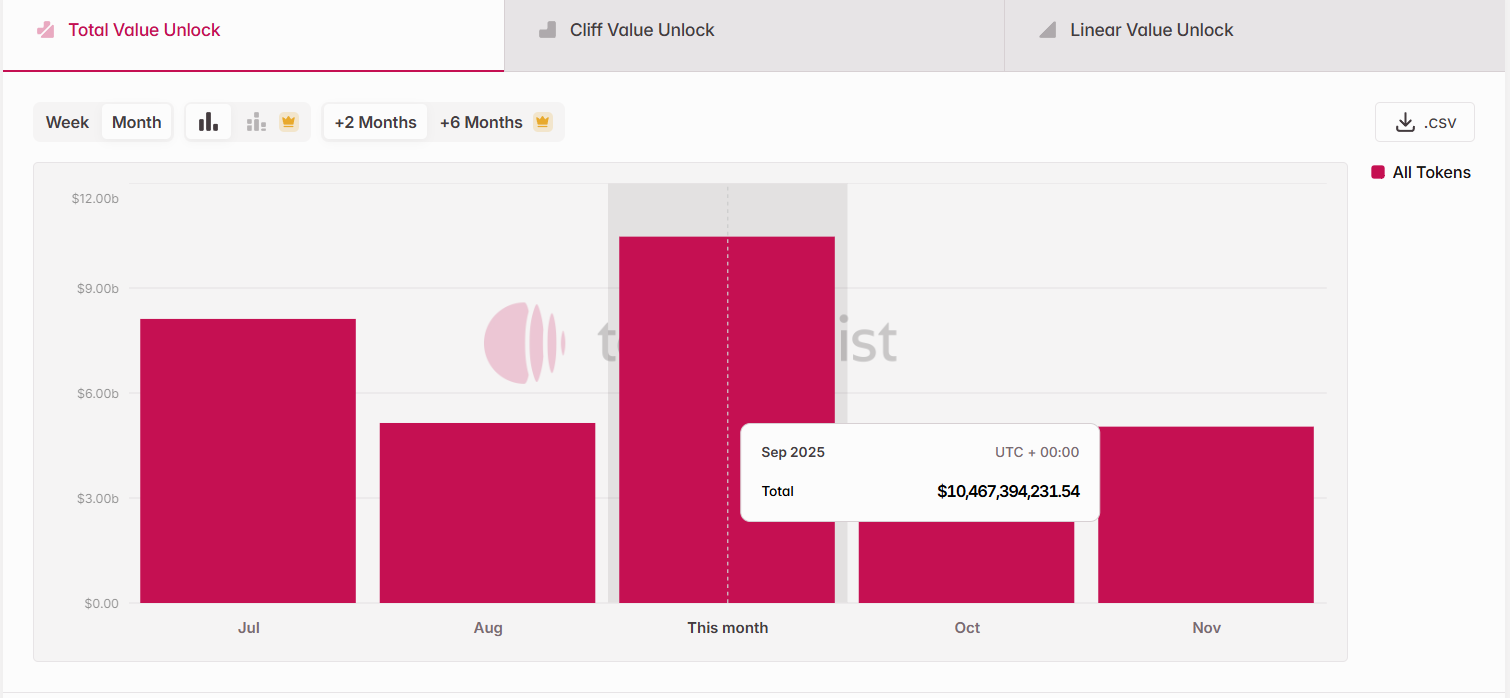
Task: Click the Total Value Unlock tab icon
Action: [x=45, y=30]
